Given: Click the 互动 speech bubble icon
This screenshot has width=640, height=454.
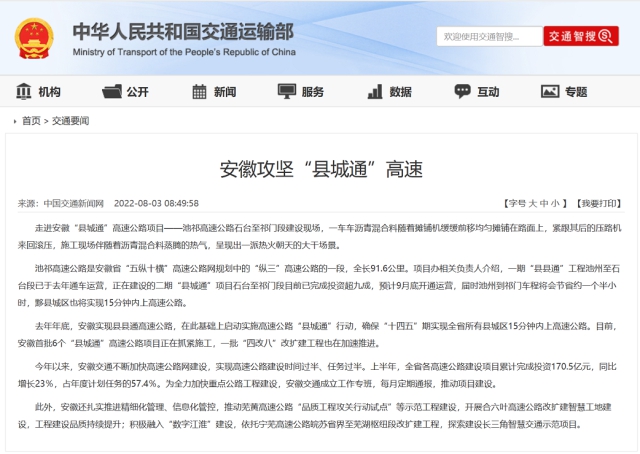Looking at the screenshot, I should 462,92.
